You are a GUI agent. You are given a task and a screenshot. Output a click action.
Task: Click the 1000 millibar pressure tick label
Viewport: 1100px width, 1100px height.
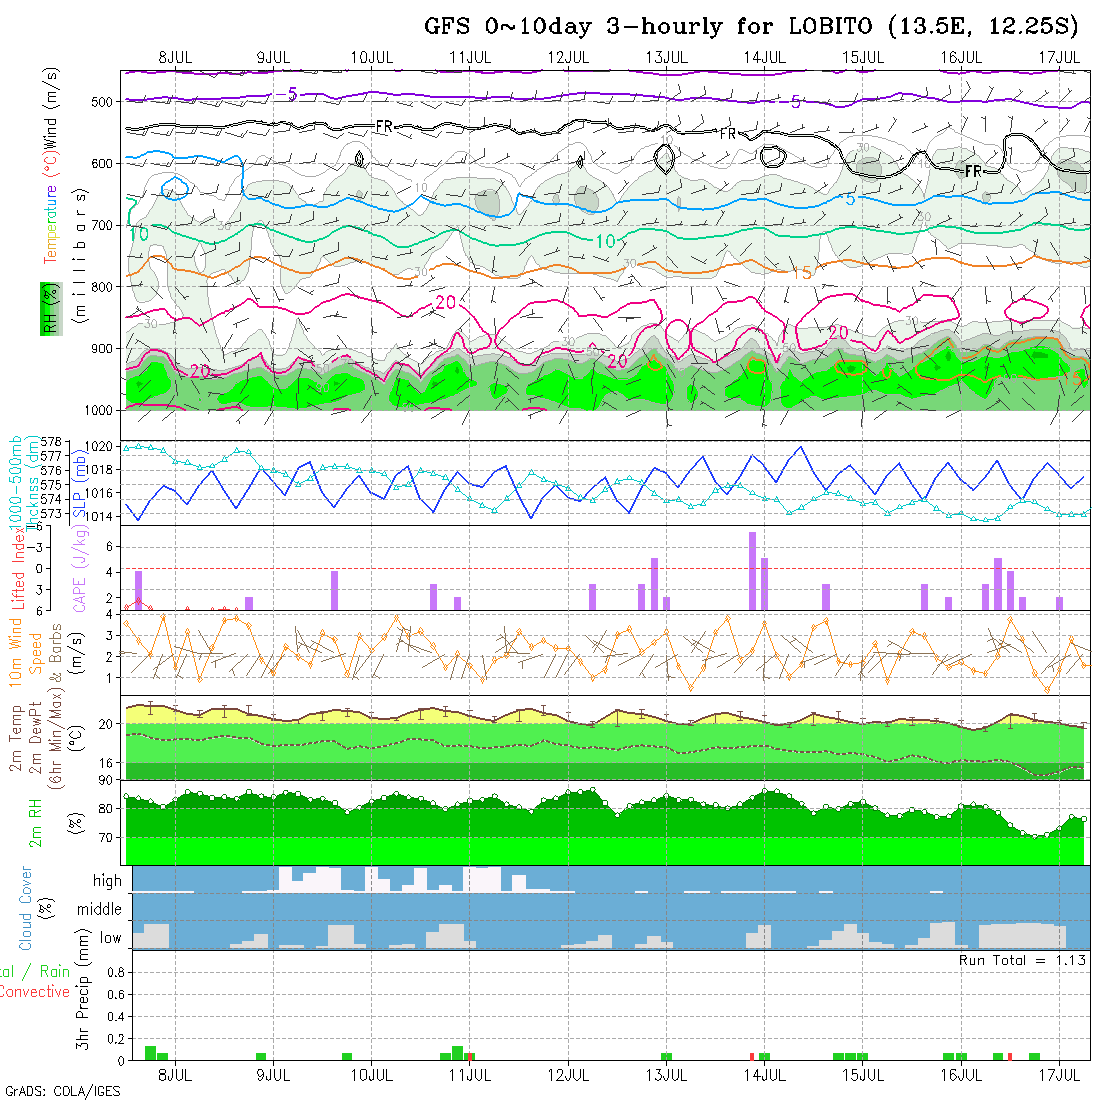101,410
